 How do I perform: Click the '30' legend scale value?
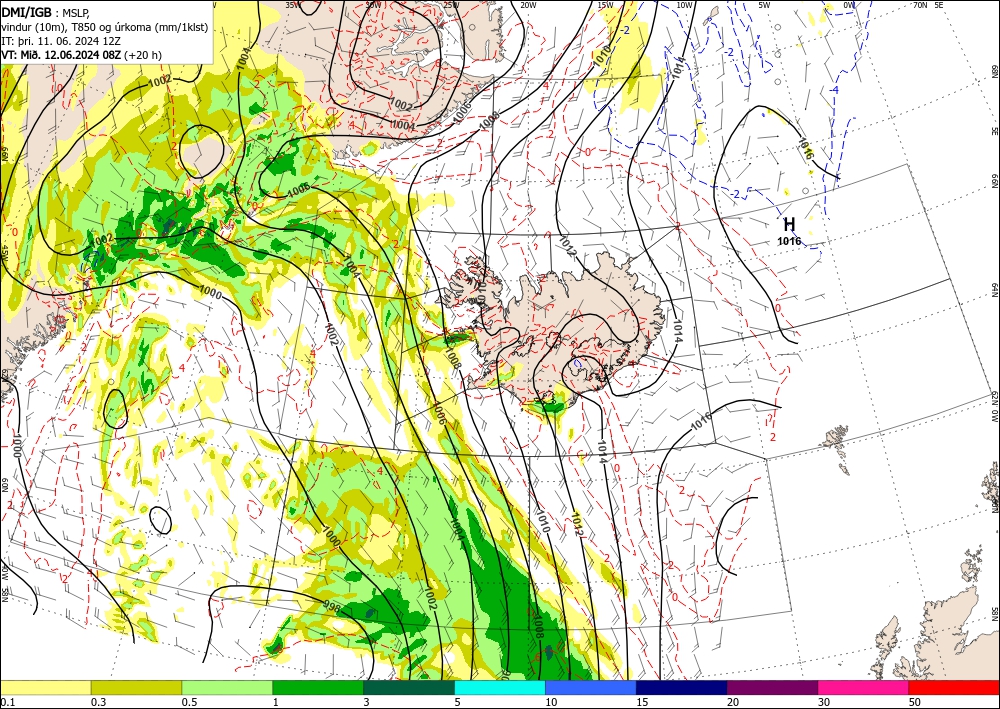pyautogui.click(x=824, y=702)
